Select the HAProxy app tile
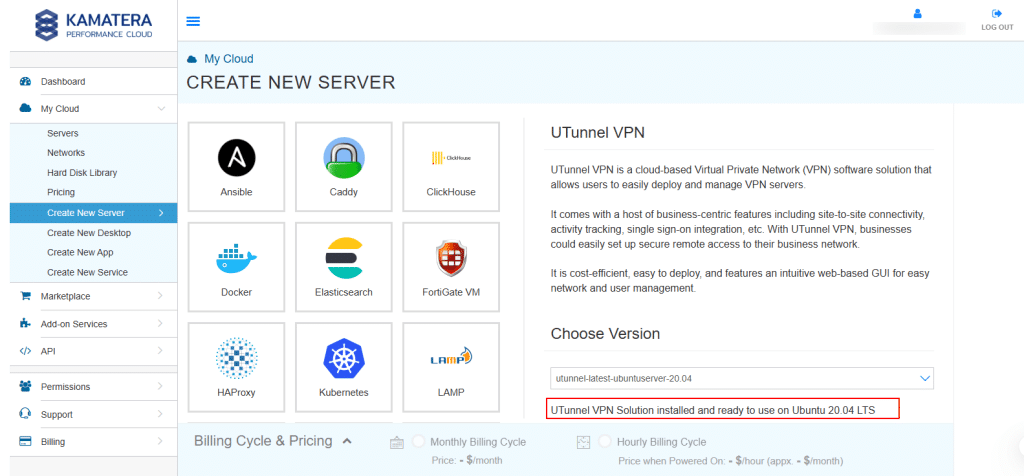The image size is (1024, 476). [x=236, y=367]
